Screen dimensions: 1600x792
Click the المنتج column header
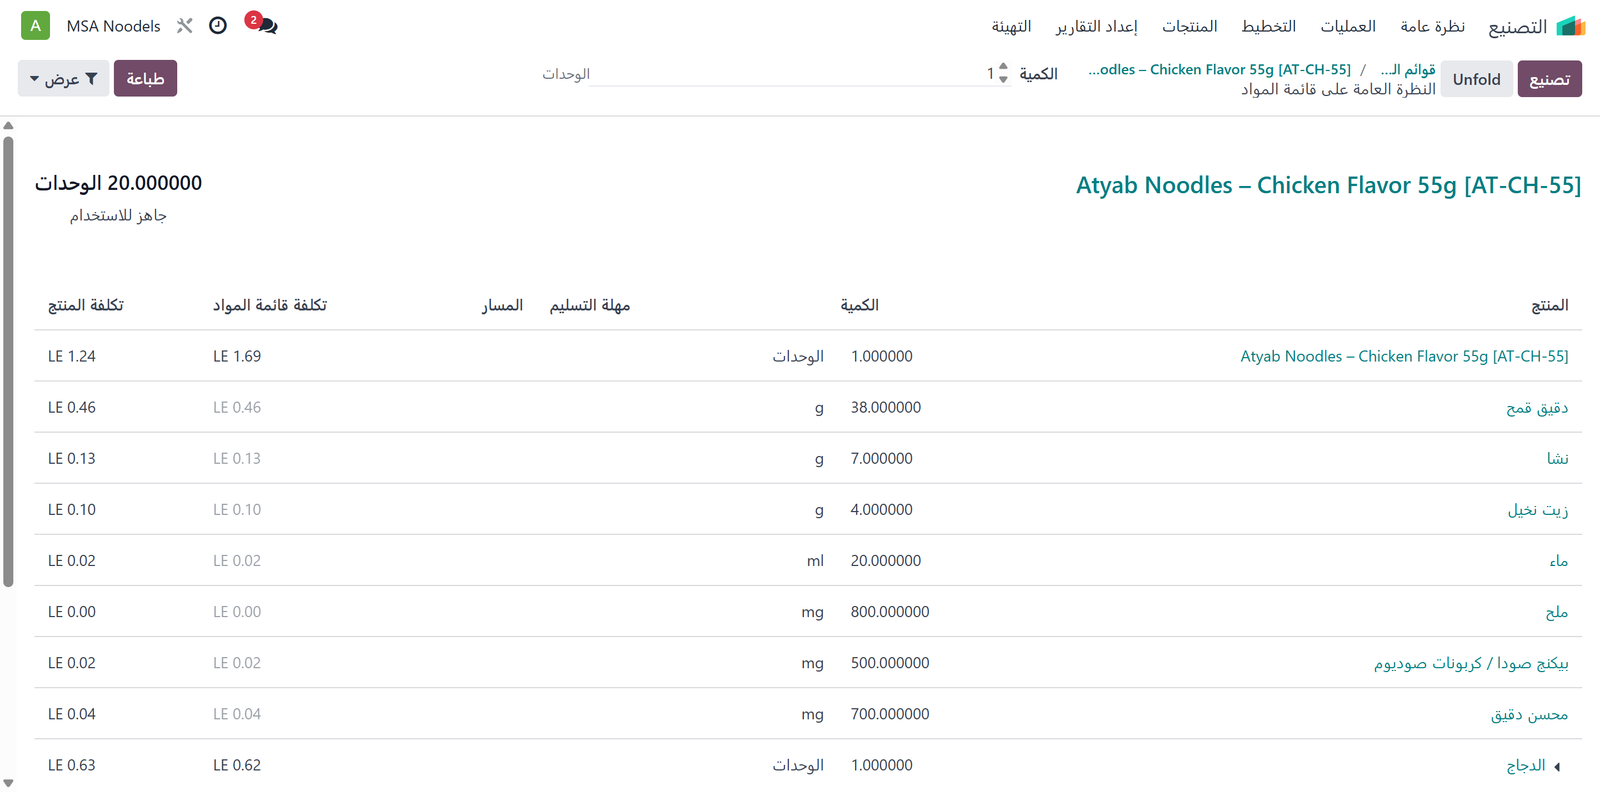click(x=1549, y=305)
